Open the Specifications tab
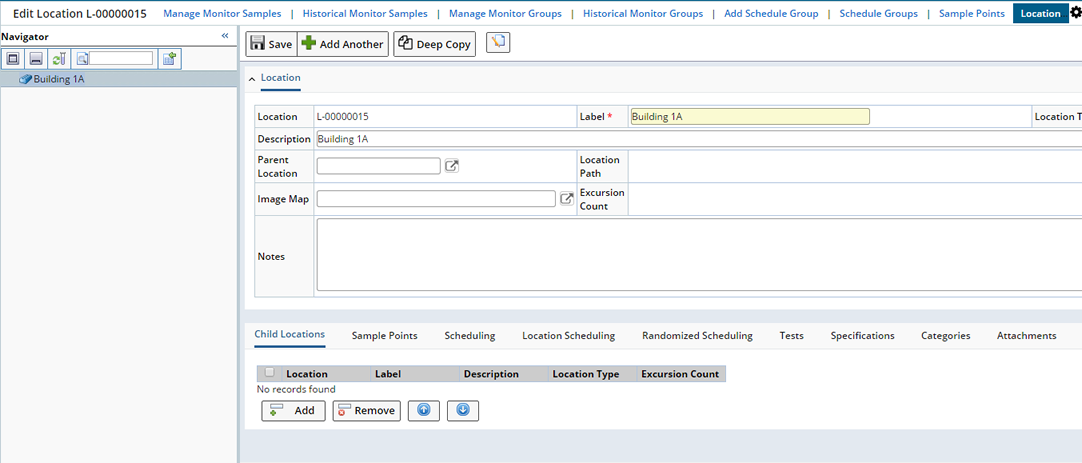 (863, 335)
